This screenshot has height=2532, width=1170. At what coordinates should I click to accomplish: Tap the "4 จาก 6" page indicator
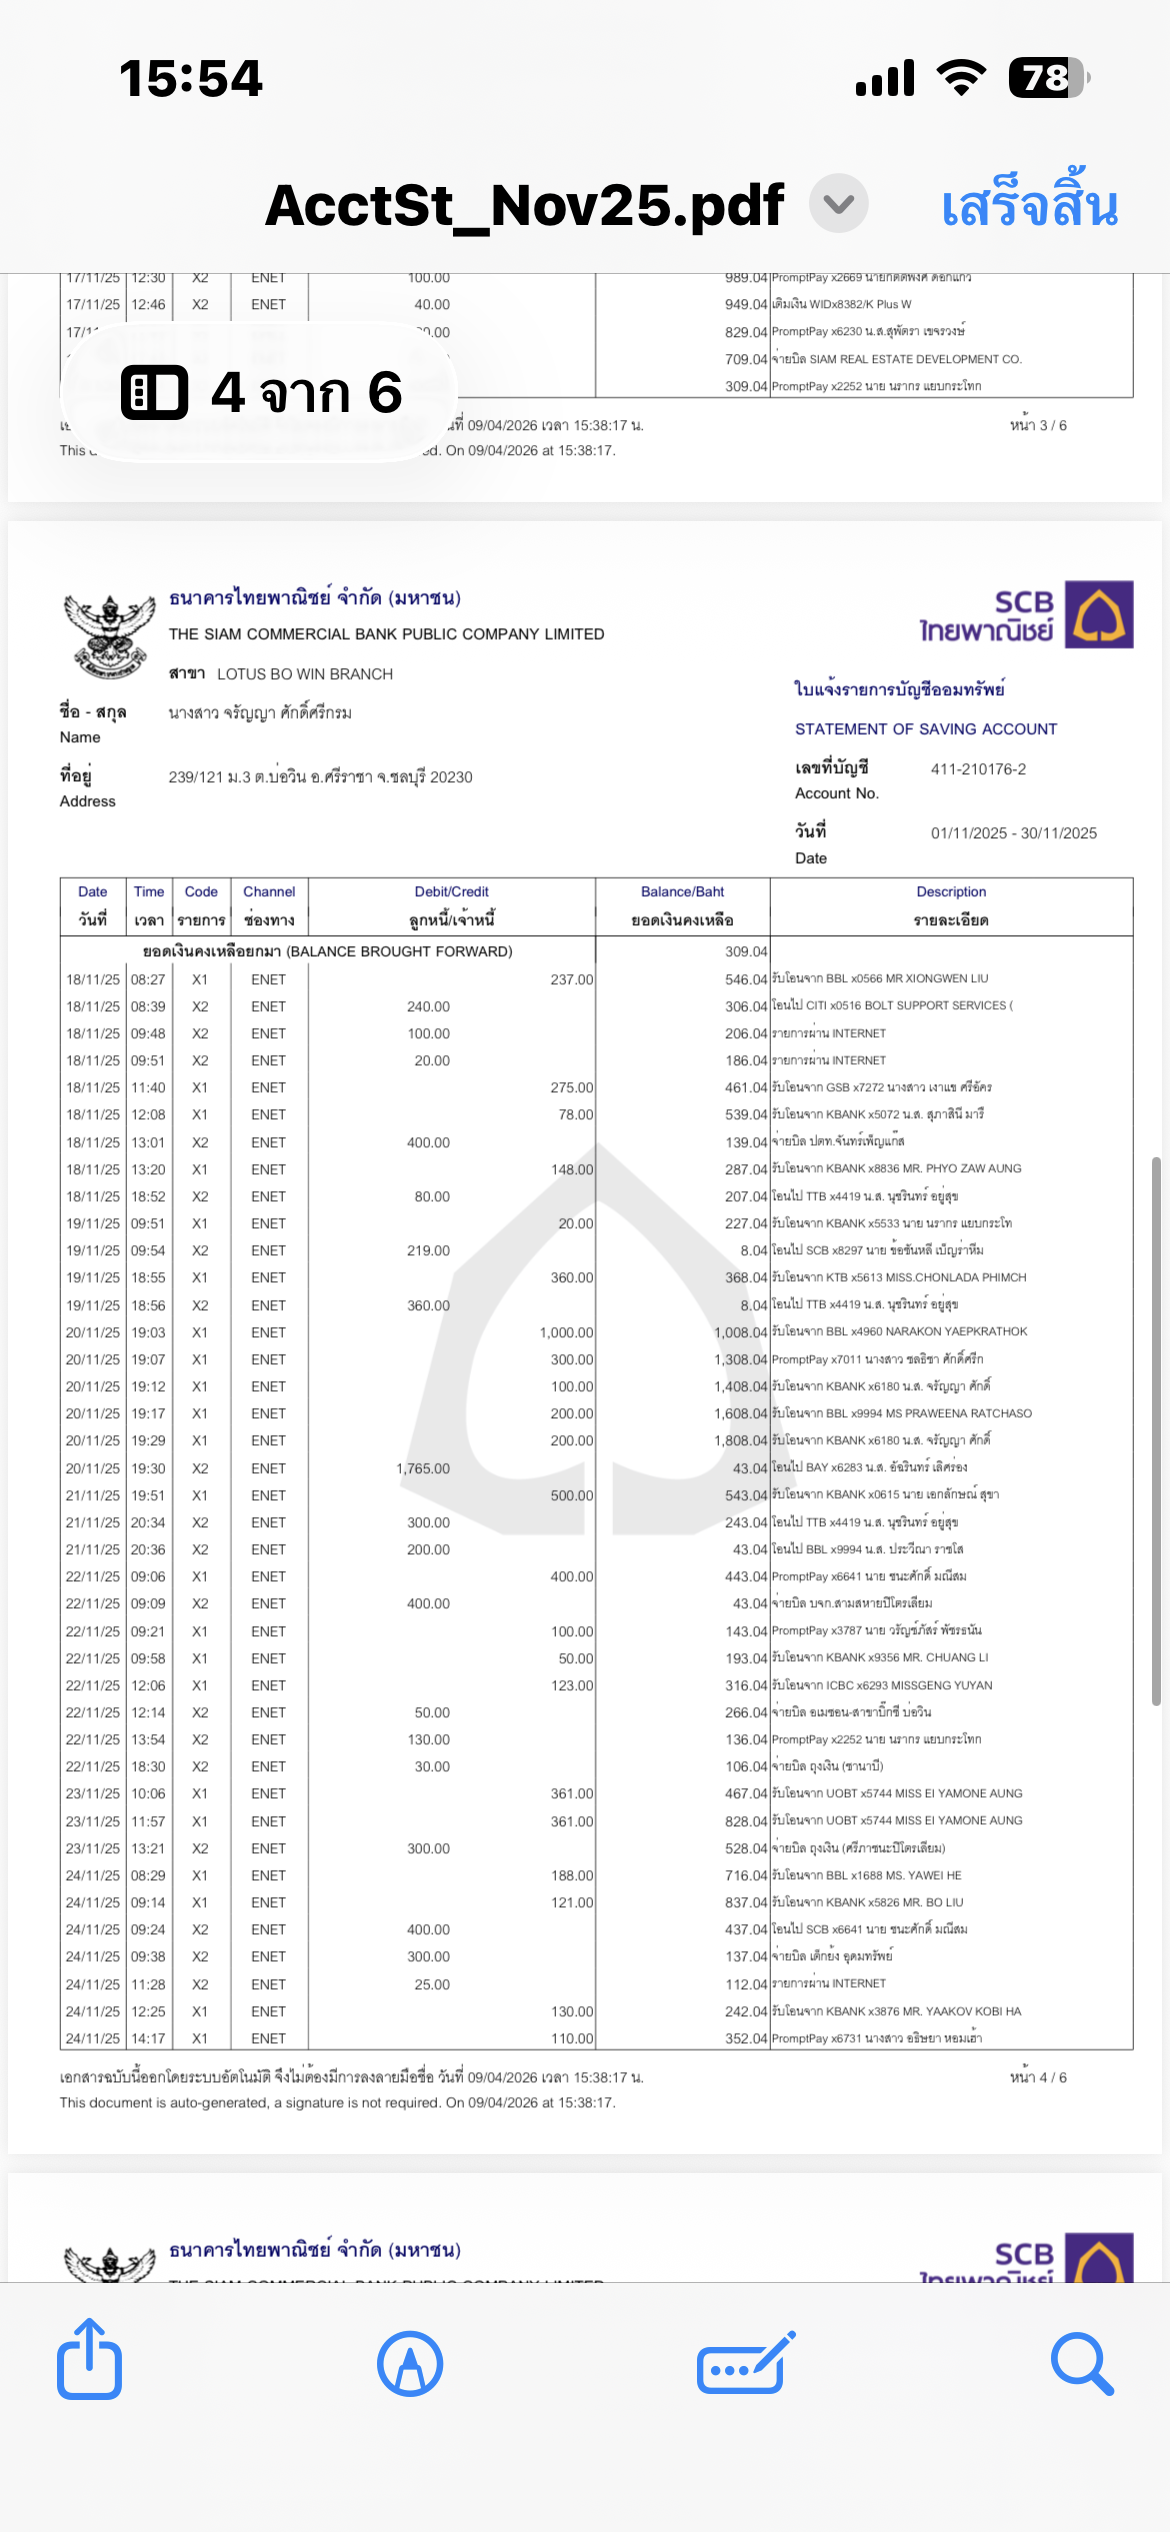point(306,391)
